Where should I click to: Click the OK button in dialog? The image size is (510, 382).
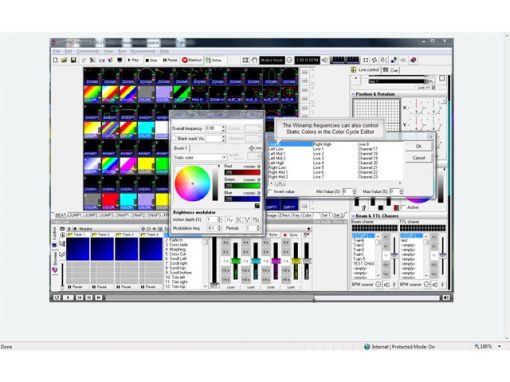[x=419, y=146]
